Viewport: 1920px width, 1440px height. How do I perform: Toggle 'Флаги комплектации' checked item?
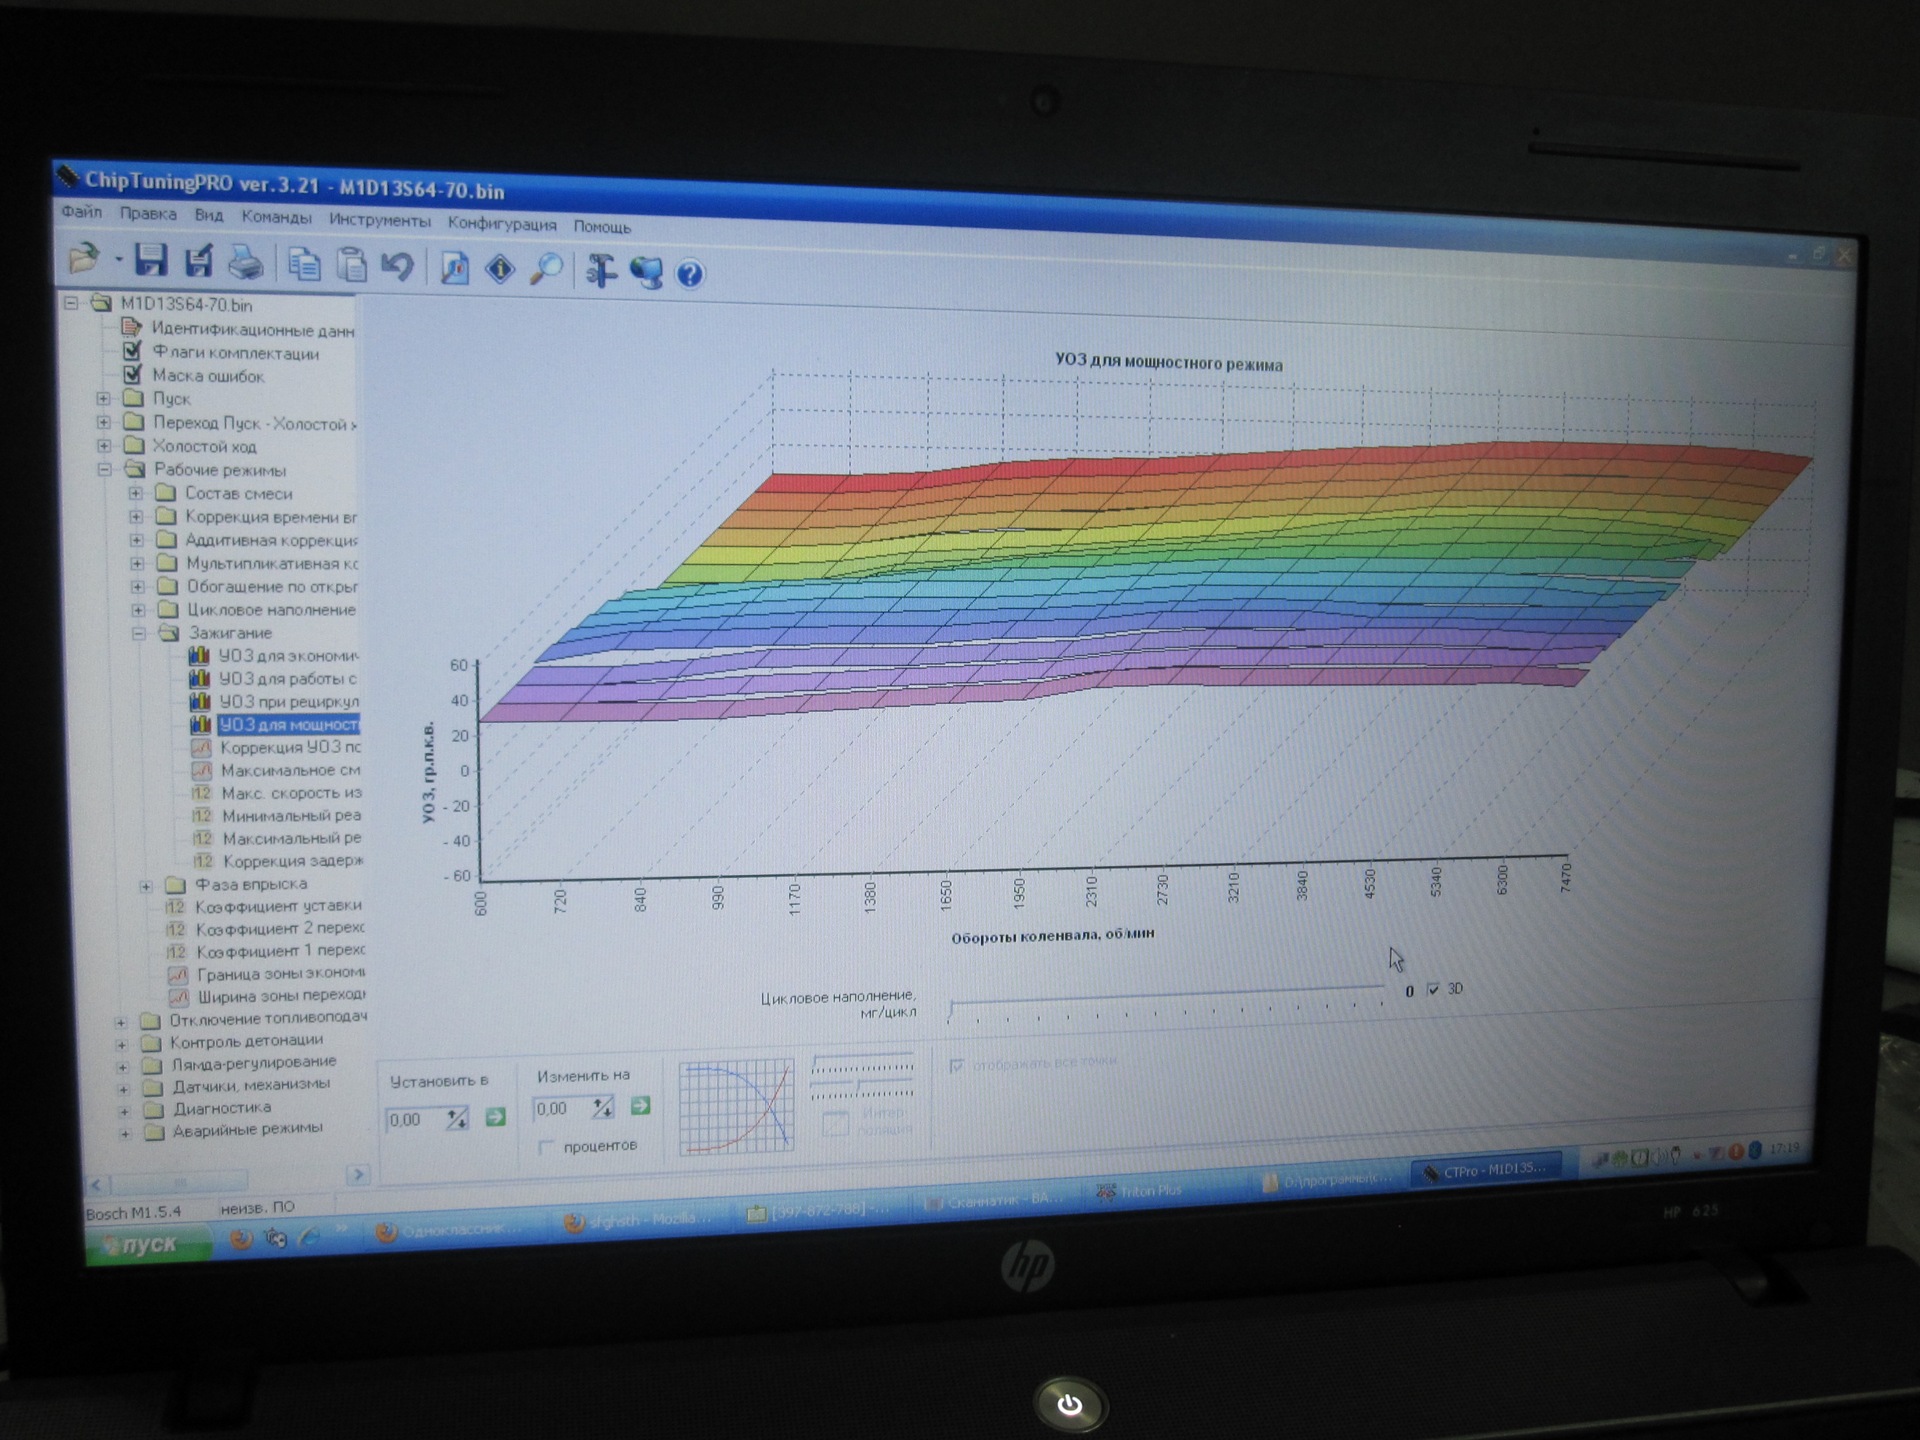(x=132, y=352)
